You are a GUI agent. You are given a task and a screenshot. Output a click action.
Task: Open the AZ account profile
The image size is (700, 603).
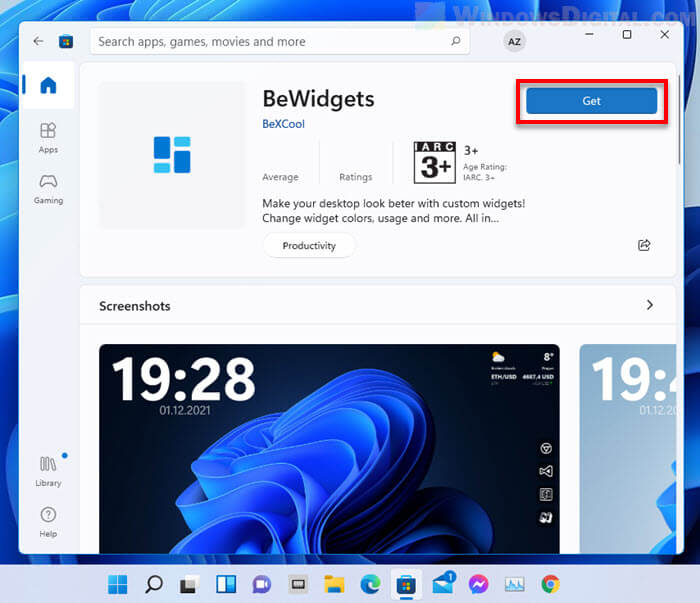click(514, 42)
